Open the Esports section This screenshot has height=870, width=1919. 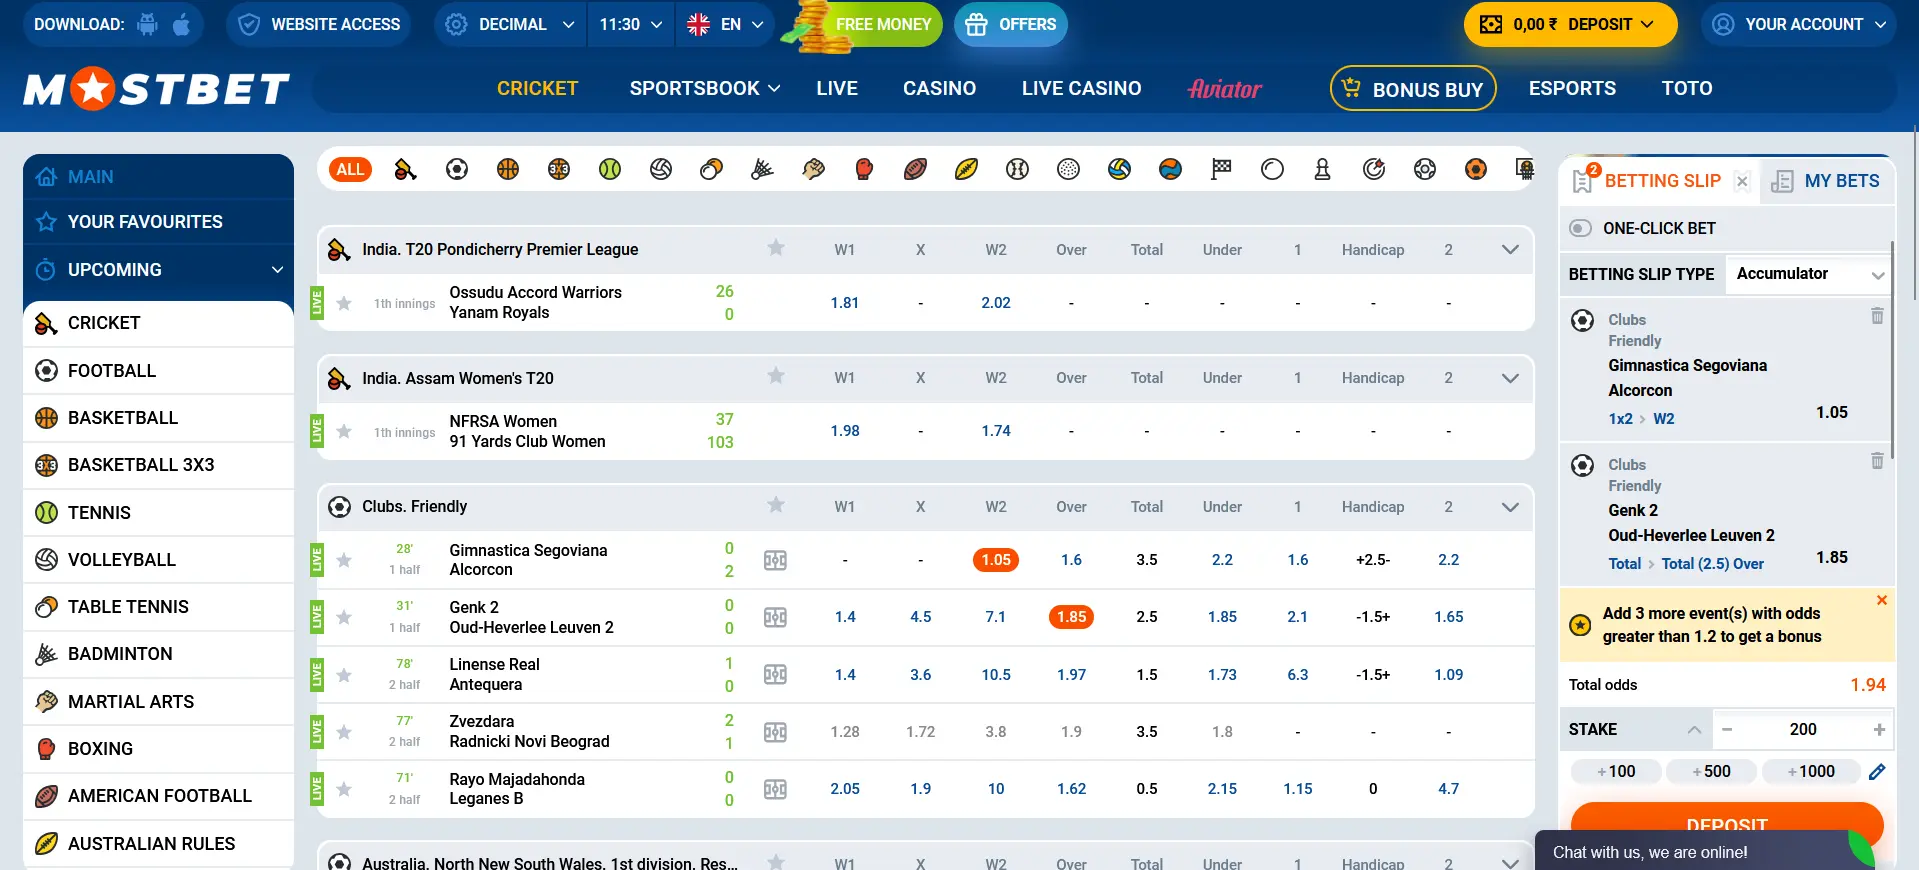point(1572,88)
